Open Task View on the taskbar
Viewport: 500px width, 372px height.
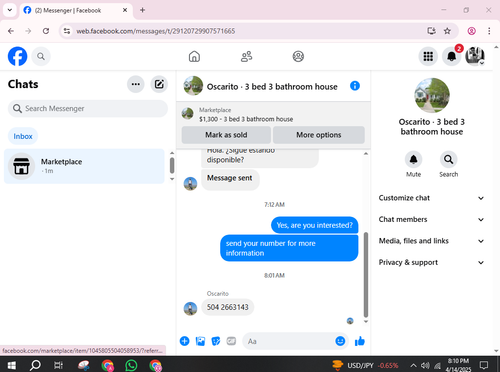click(59, 365)
